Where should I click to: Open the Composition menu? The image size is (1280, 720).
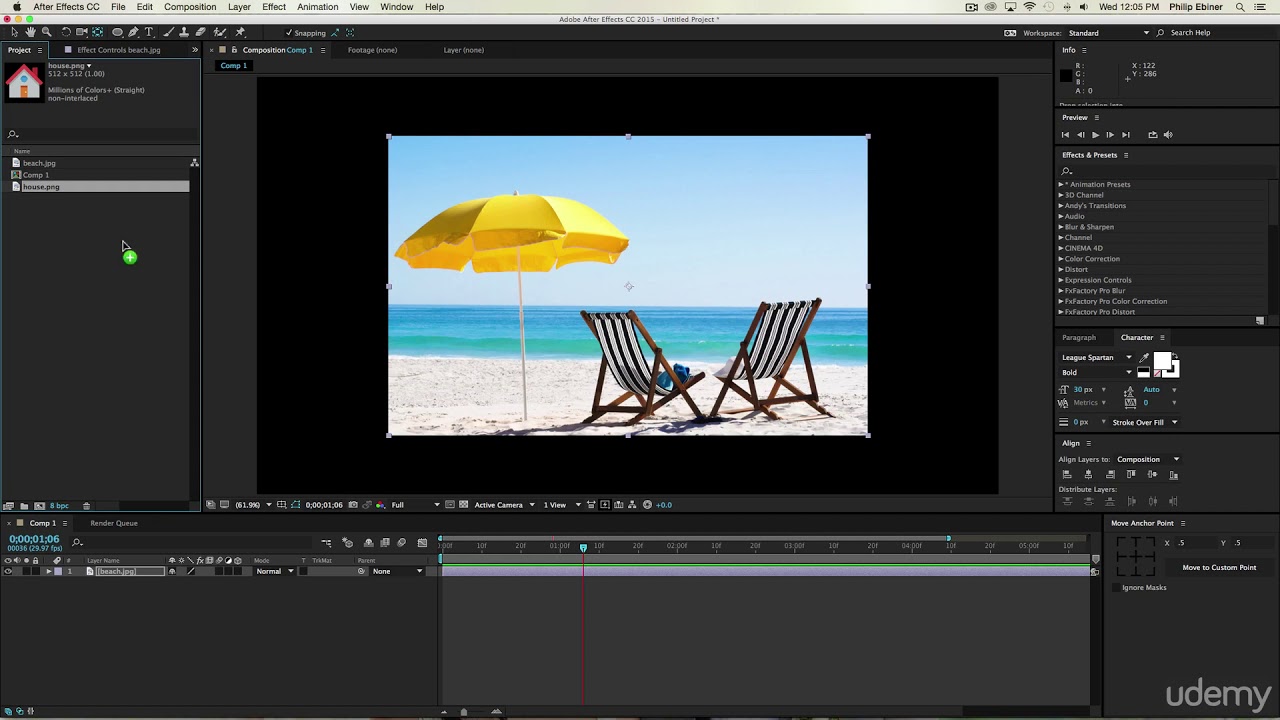[x=190, y=7]
